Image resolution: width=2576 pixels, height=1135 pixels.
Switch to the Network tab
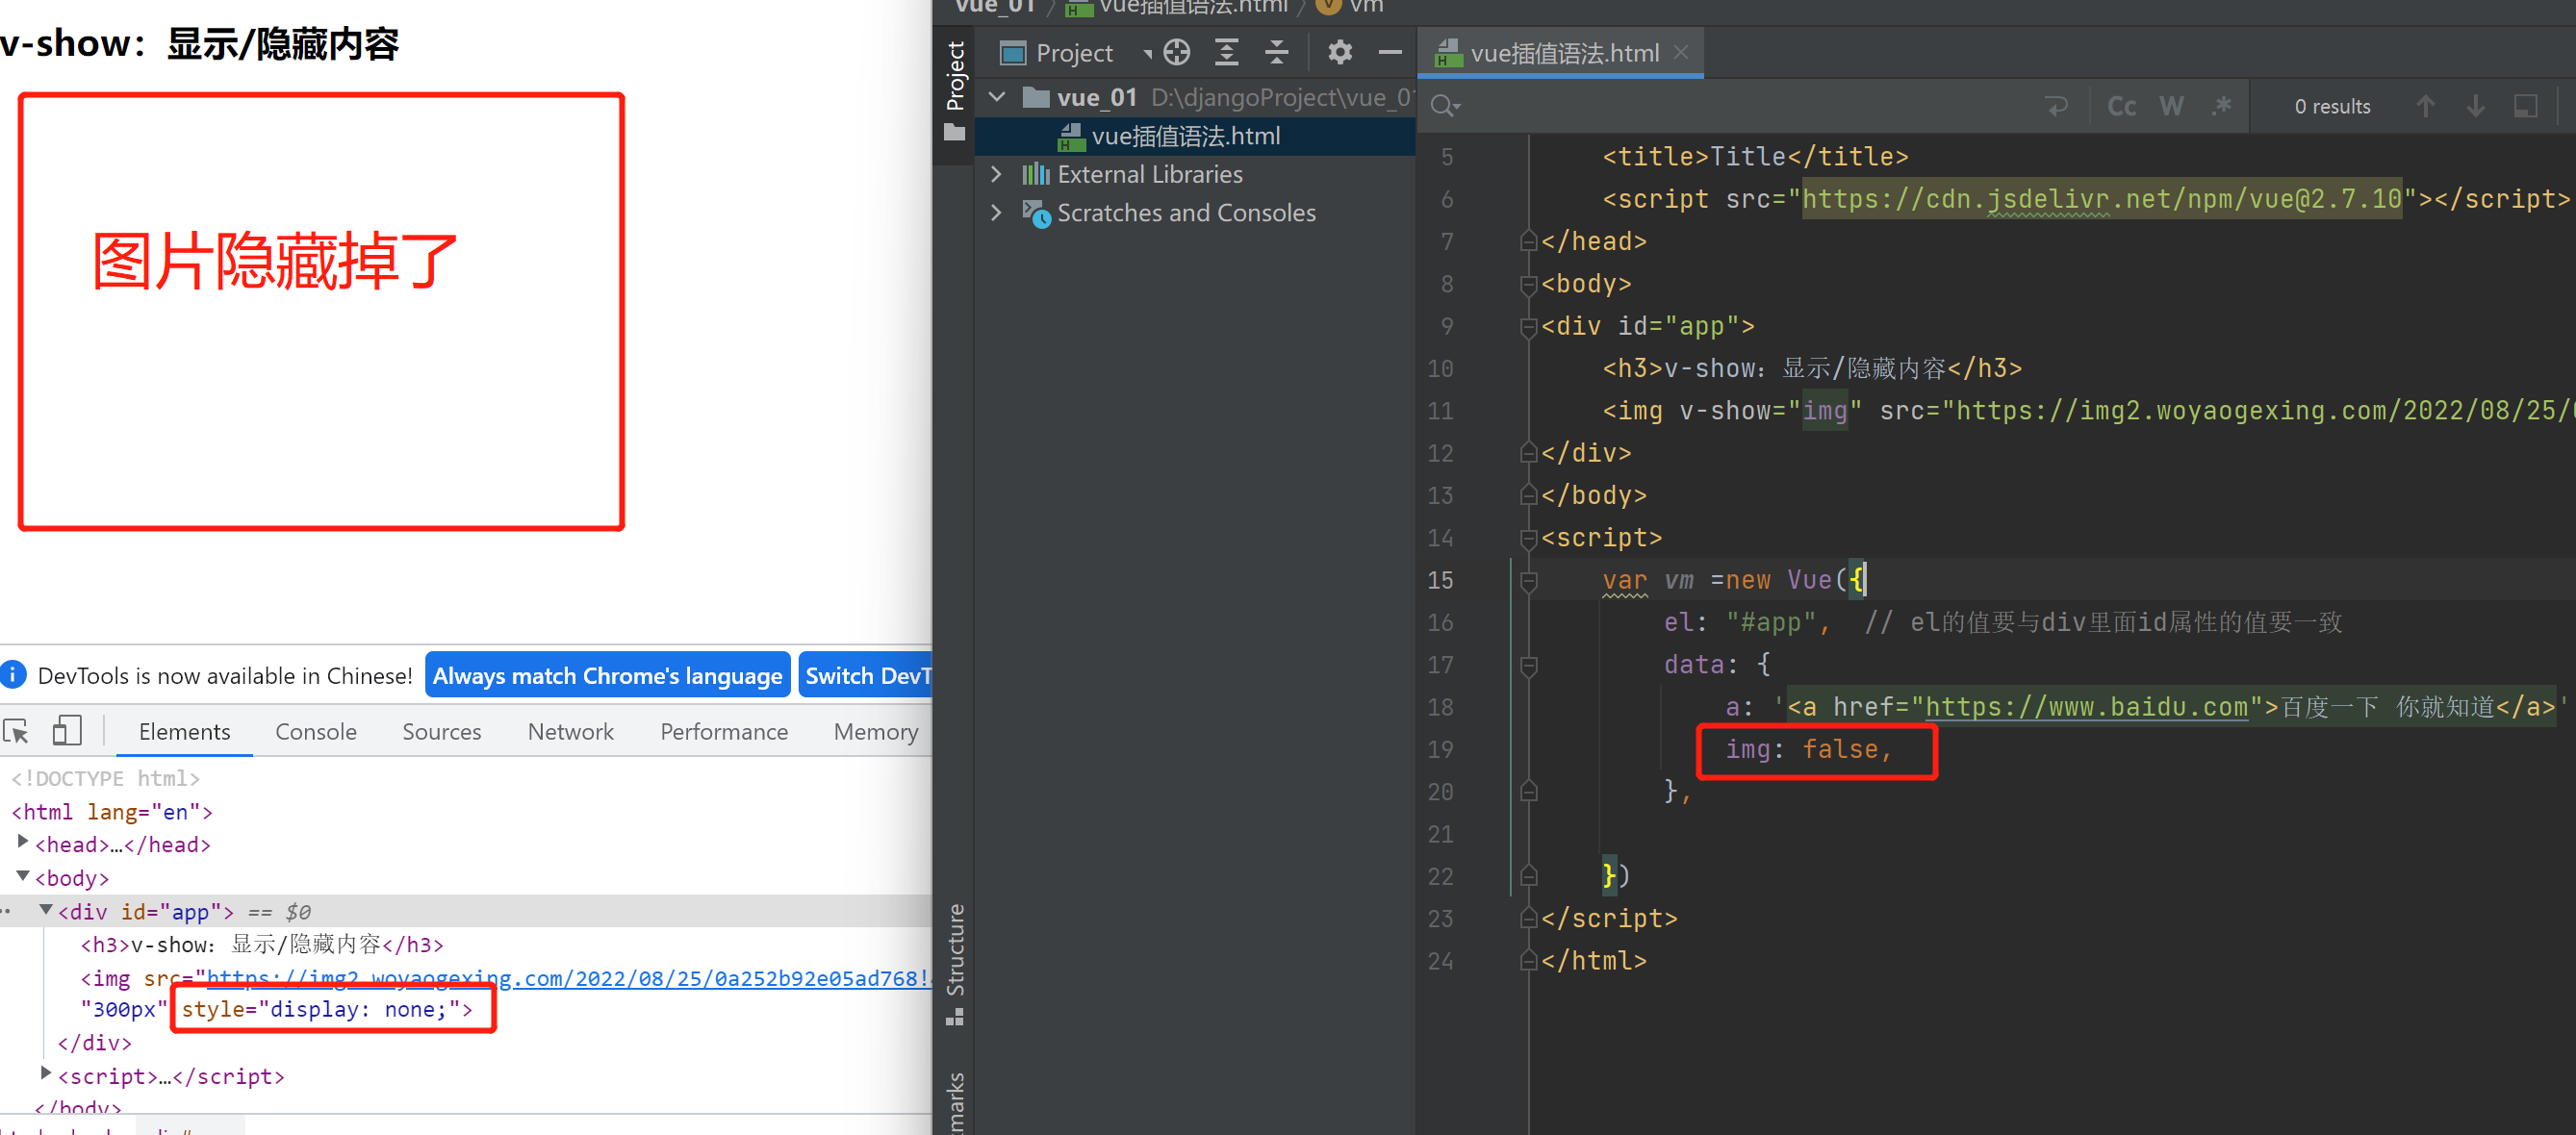570,731
